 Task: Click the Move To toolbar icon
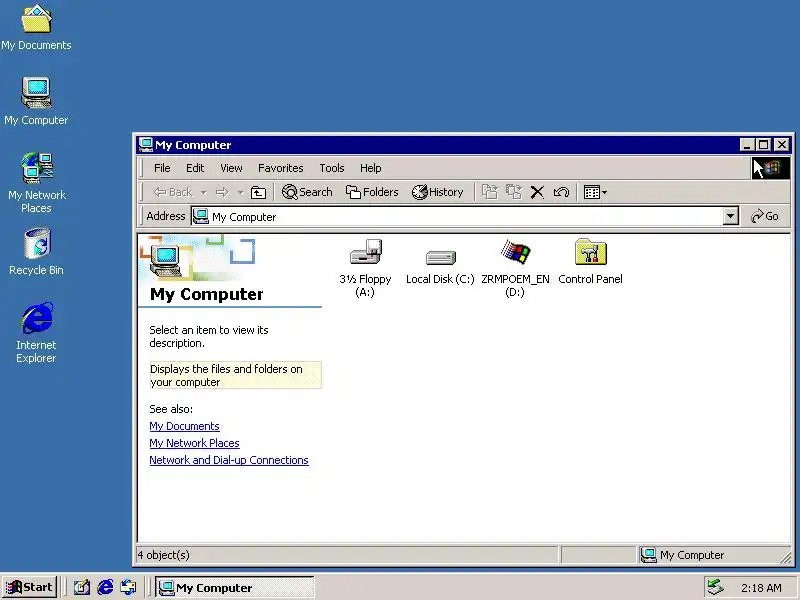click(490, 192)
